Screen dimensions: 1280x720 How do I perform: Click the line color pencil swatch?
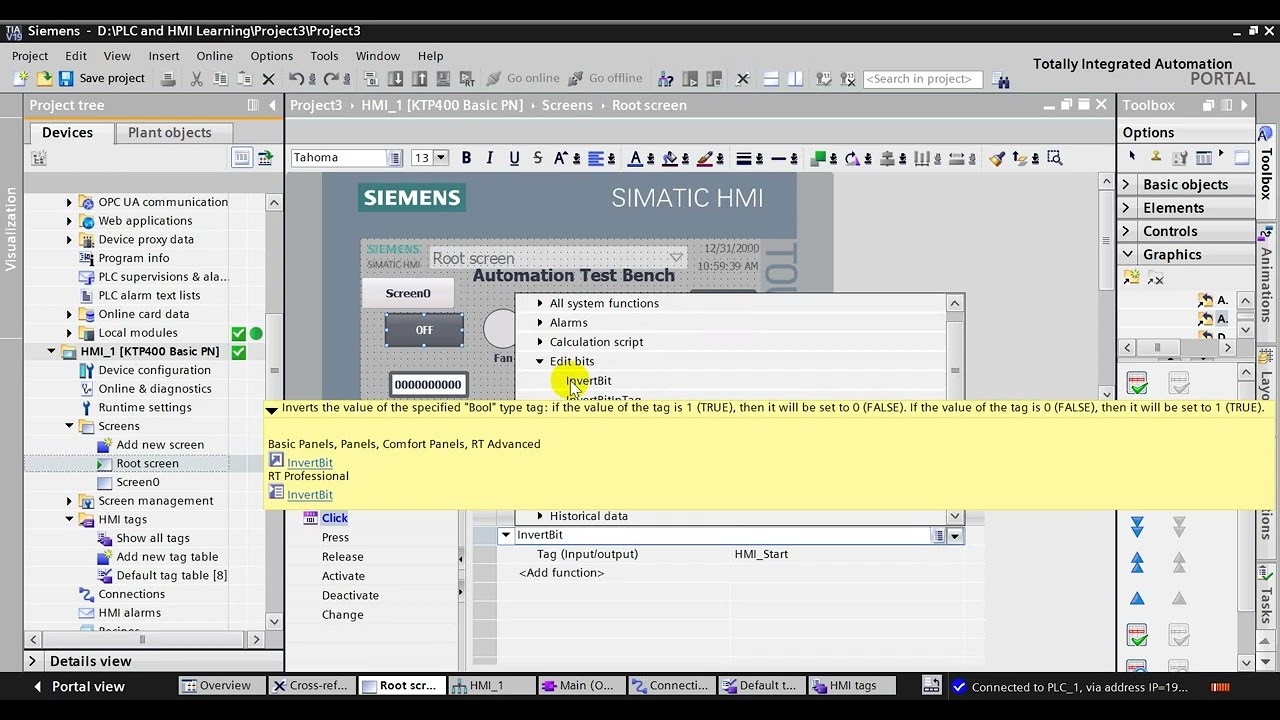[x=705, y=158]
